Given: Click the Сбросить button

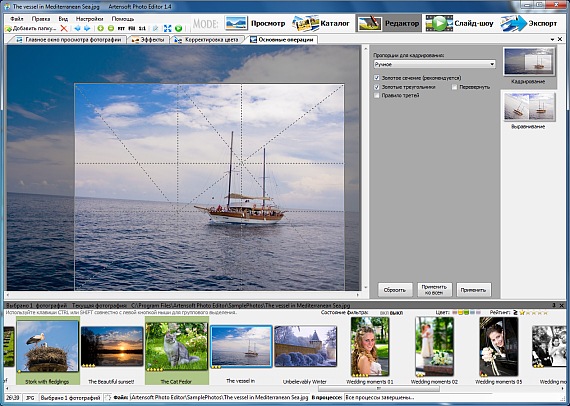Looking at the screenshot, I should 395,290.
